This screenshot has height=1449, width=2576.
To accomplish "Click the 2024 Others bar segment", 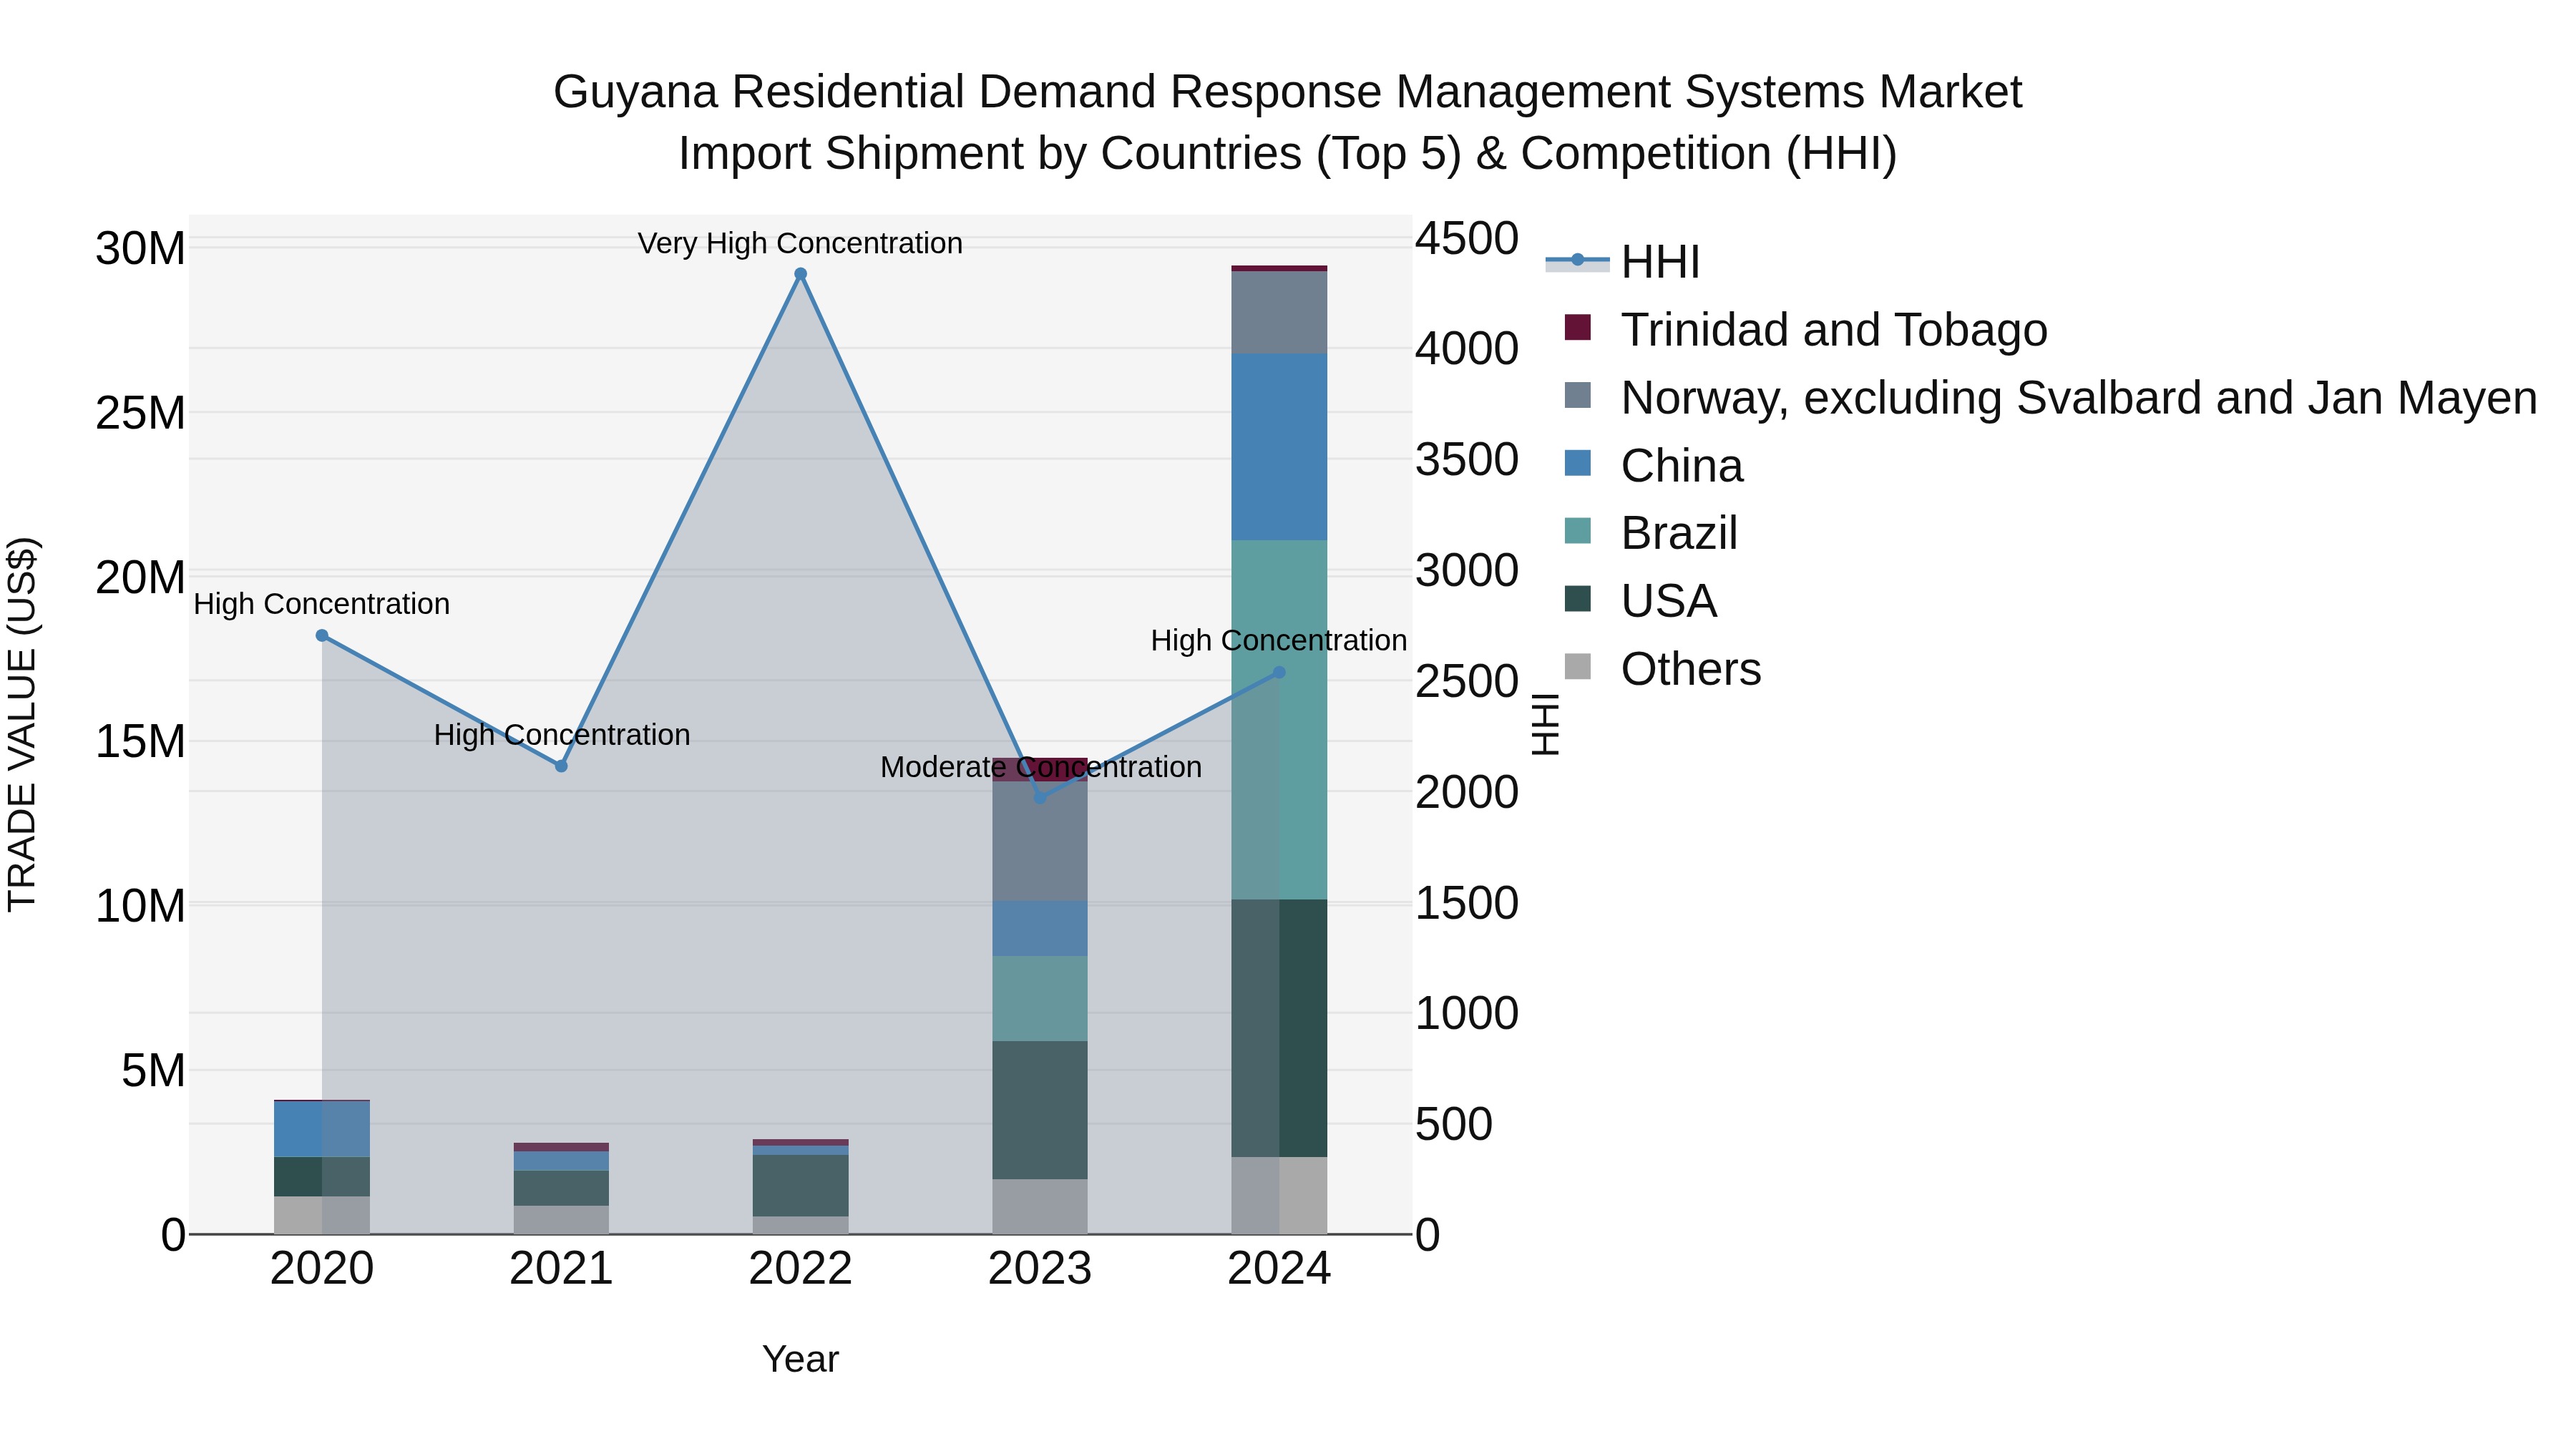I will tap(1279, 1195).
